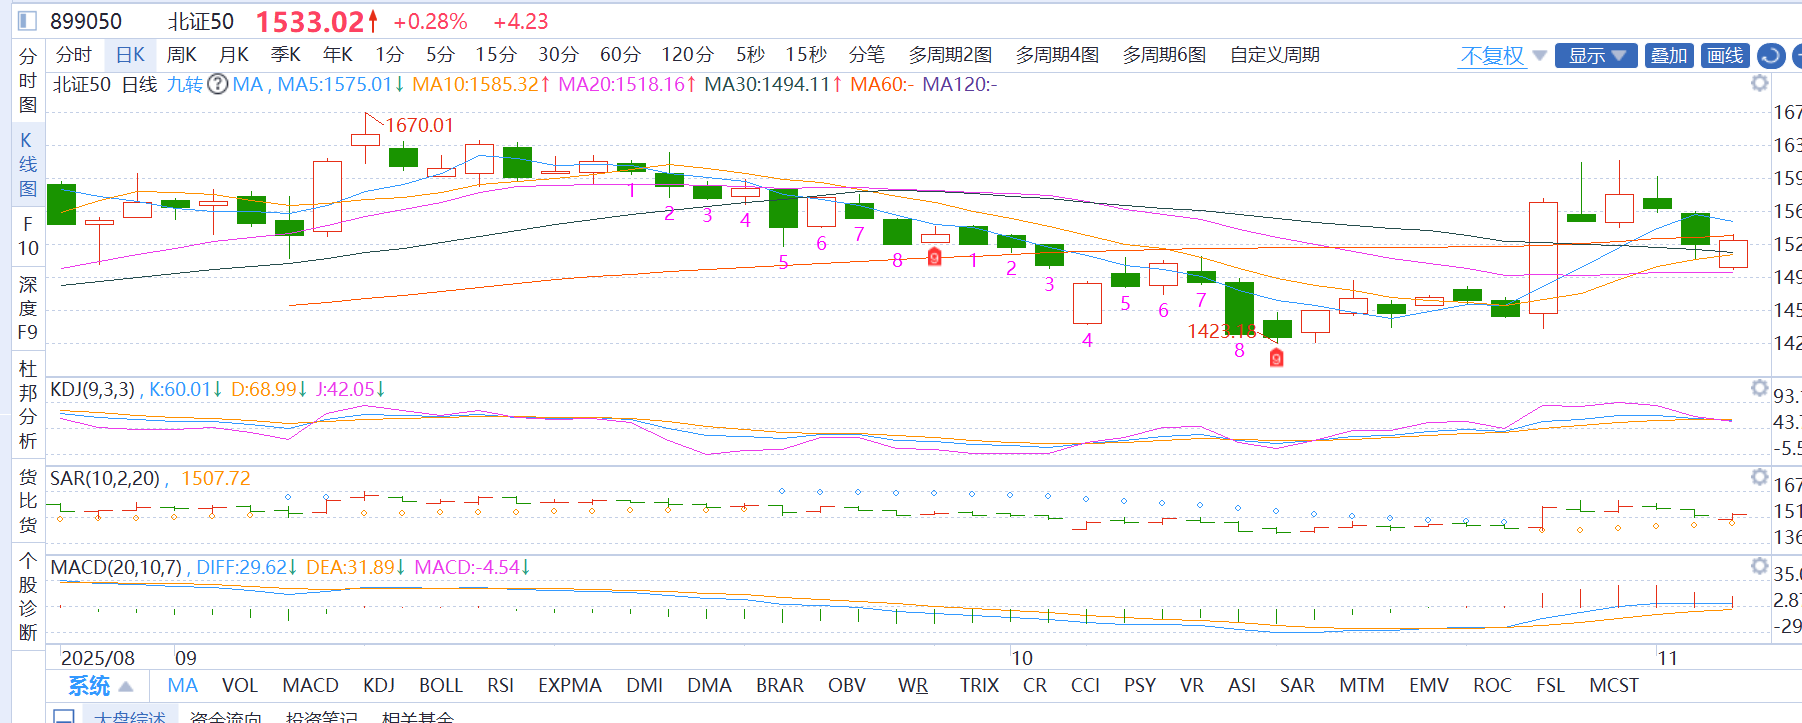Select the 60分 period

(620, 55)
